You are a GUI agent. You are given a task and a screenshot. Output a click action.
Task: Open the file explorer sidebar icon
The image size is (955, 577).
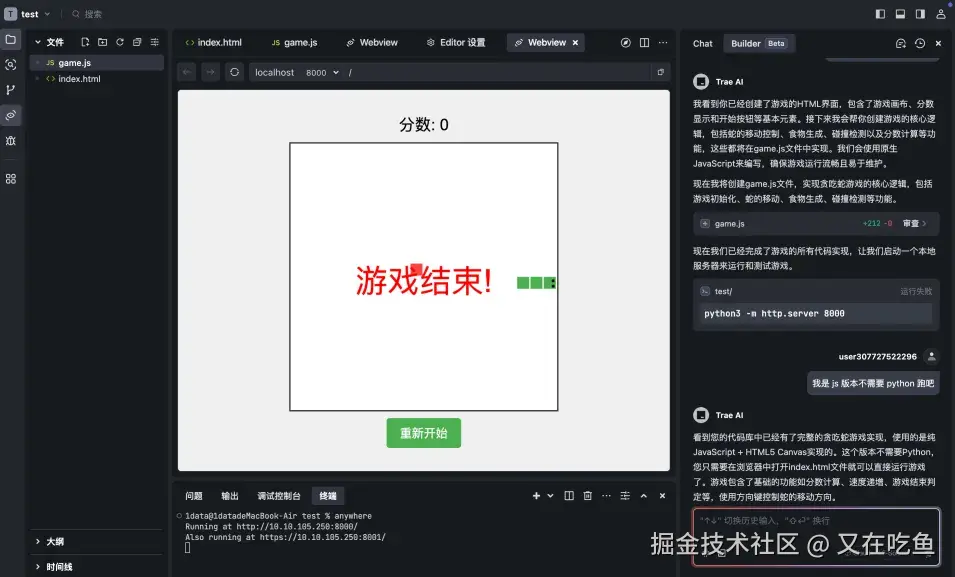point(10,40)
